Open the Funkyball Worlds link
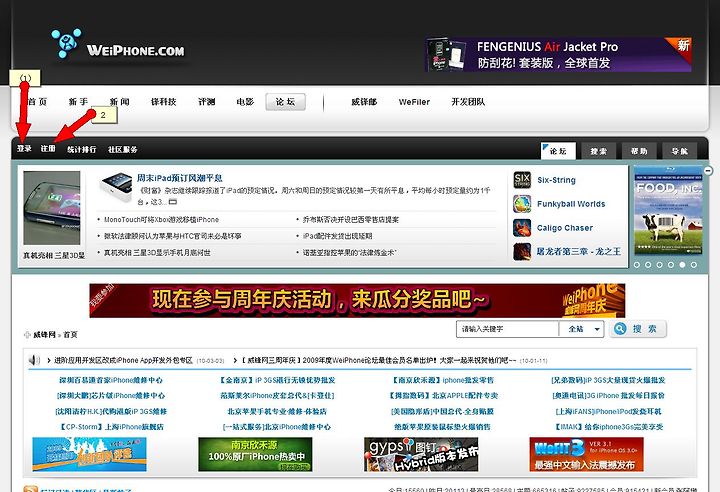This screenshot has width=720, height=492. coord(571,204)
